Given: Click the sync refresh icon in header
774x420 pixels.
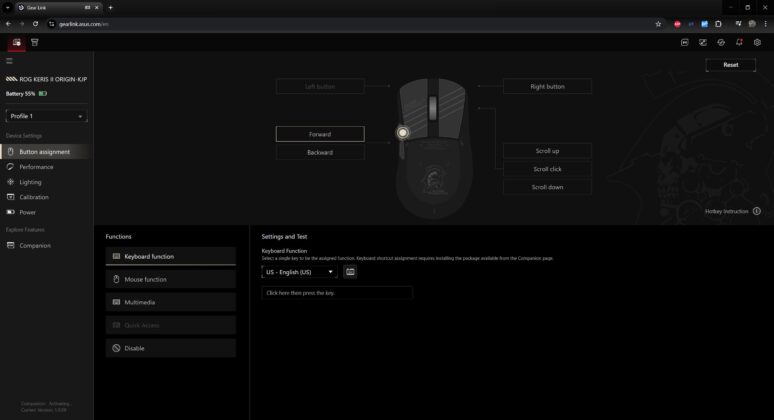Looking at the screenshot, I should tap(721, 42).
